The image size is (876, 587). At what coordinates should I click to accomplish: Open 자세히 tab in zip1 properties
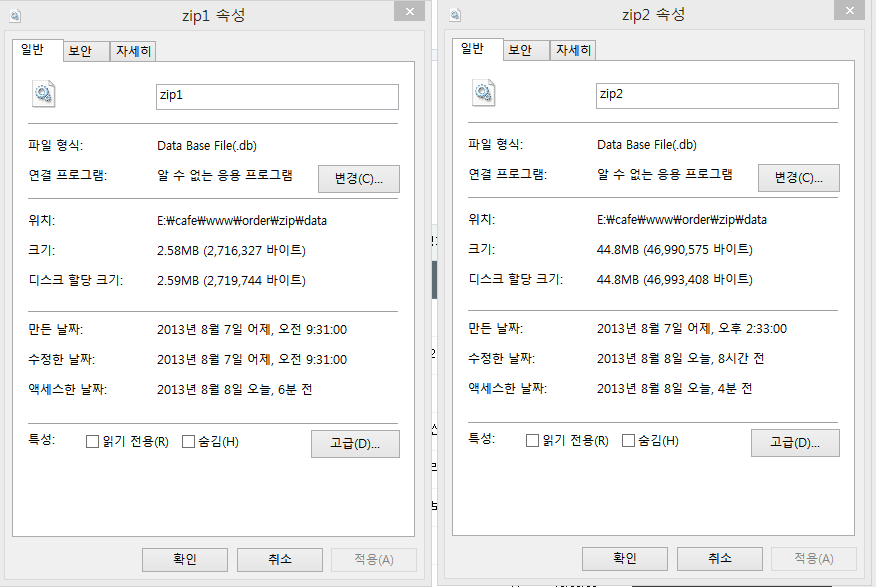click(x=133, y=51)
